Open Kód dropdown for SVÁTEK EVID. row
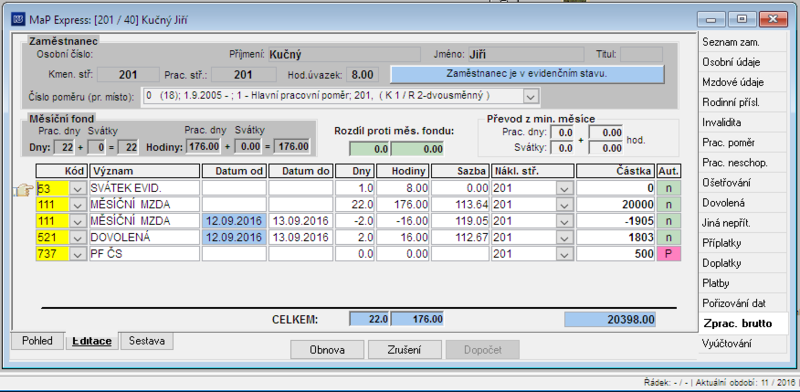 pos(78,188)
